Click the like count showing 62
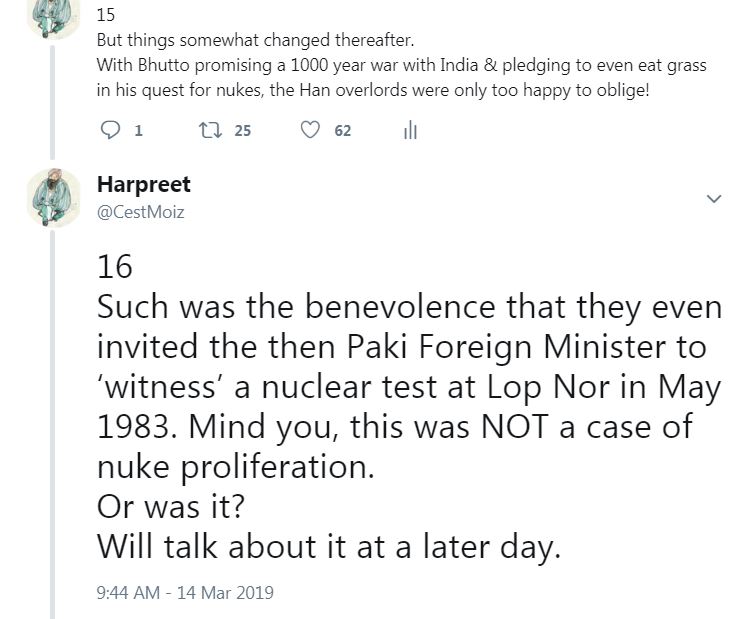This screenshot has width=753, height=619. (342, 131)
